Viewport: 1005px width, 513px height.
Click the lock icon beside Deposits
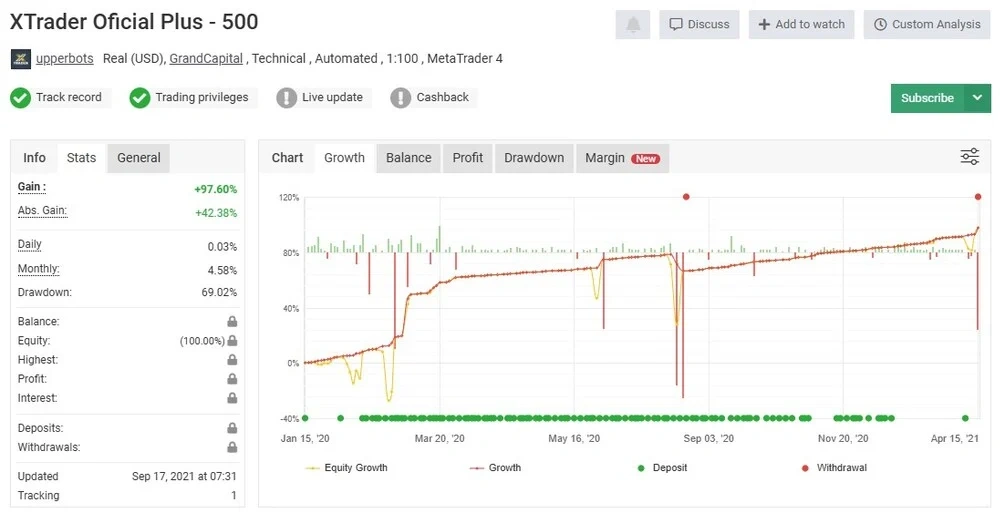pos(232,429)
